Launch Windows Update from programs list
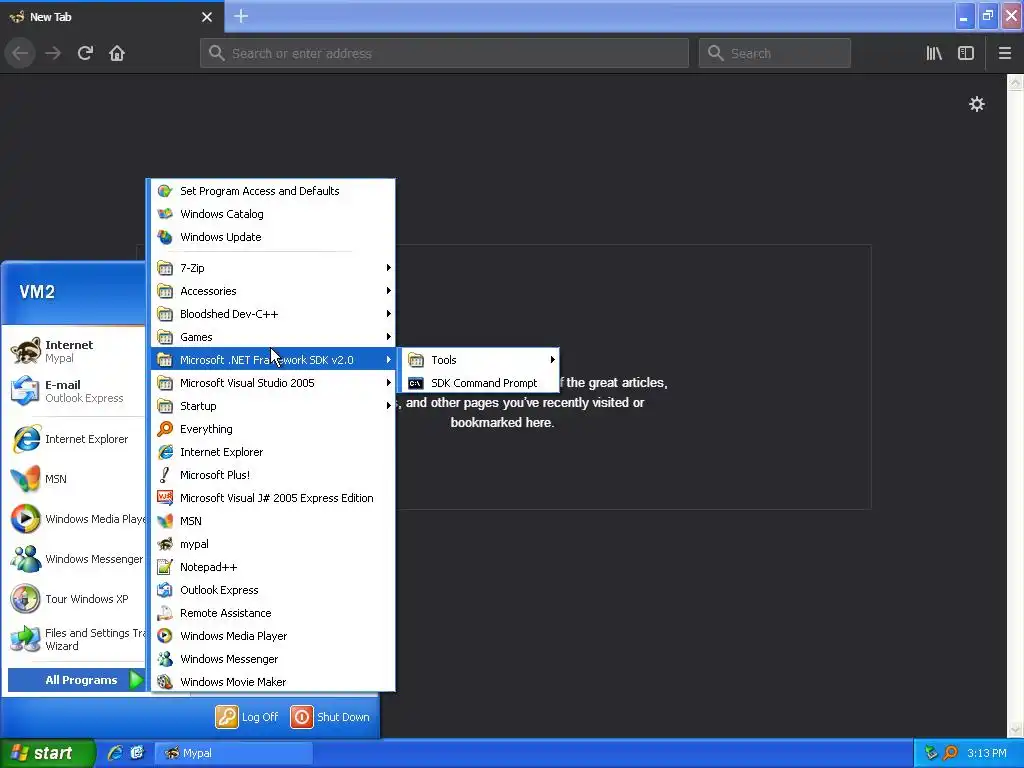The image size is (1024, 768). point(273,236)
